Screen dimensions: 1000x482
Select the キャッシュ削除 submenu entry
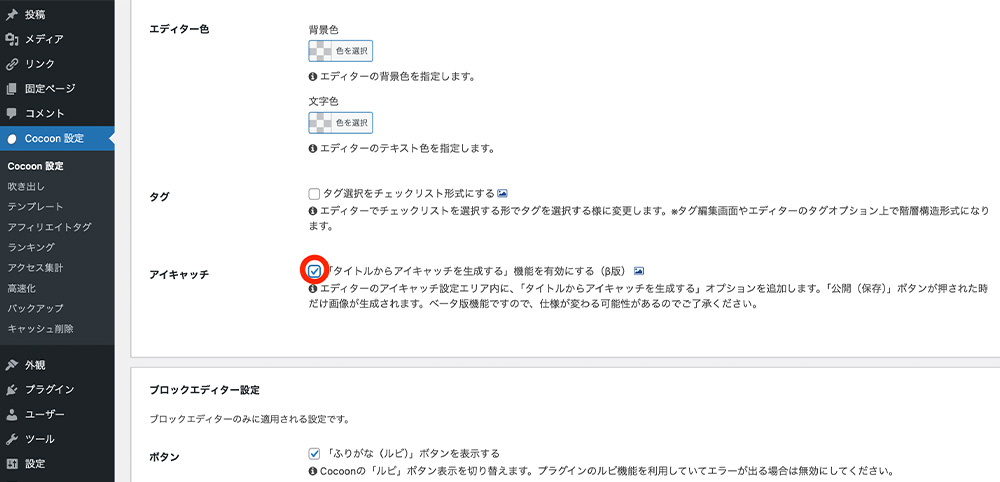pyautogui.click(x=40, y=328)
